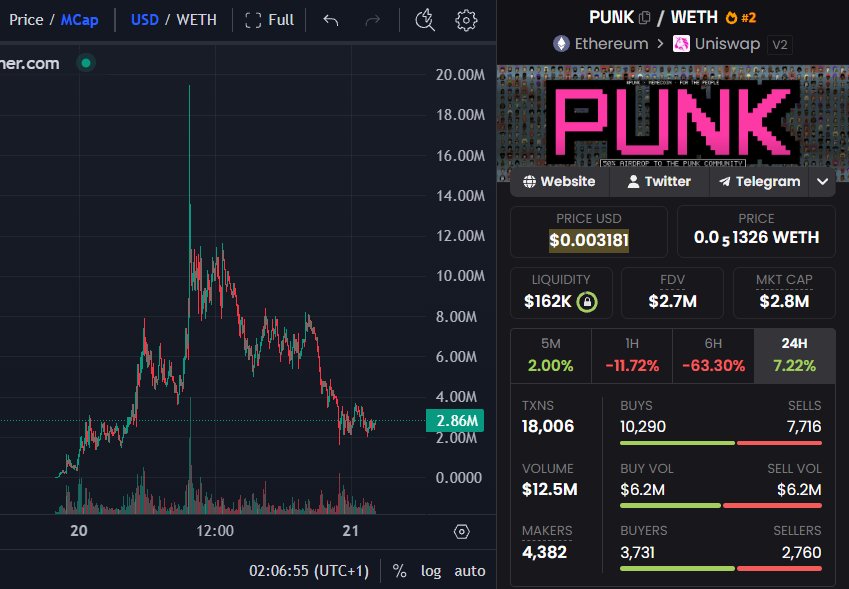Click the 12:00 time axis label
849x589 pixels.
pyautogui.click(x=215, y=531)
